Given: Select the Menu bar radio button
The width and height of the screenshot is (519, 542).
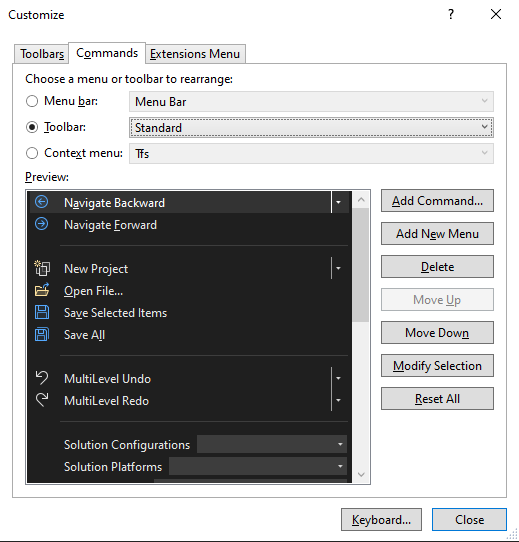Looking at the screenshot, I should (x=32, y=101).
